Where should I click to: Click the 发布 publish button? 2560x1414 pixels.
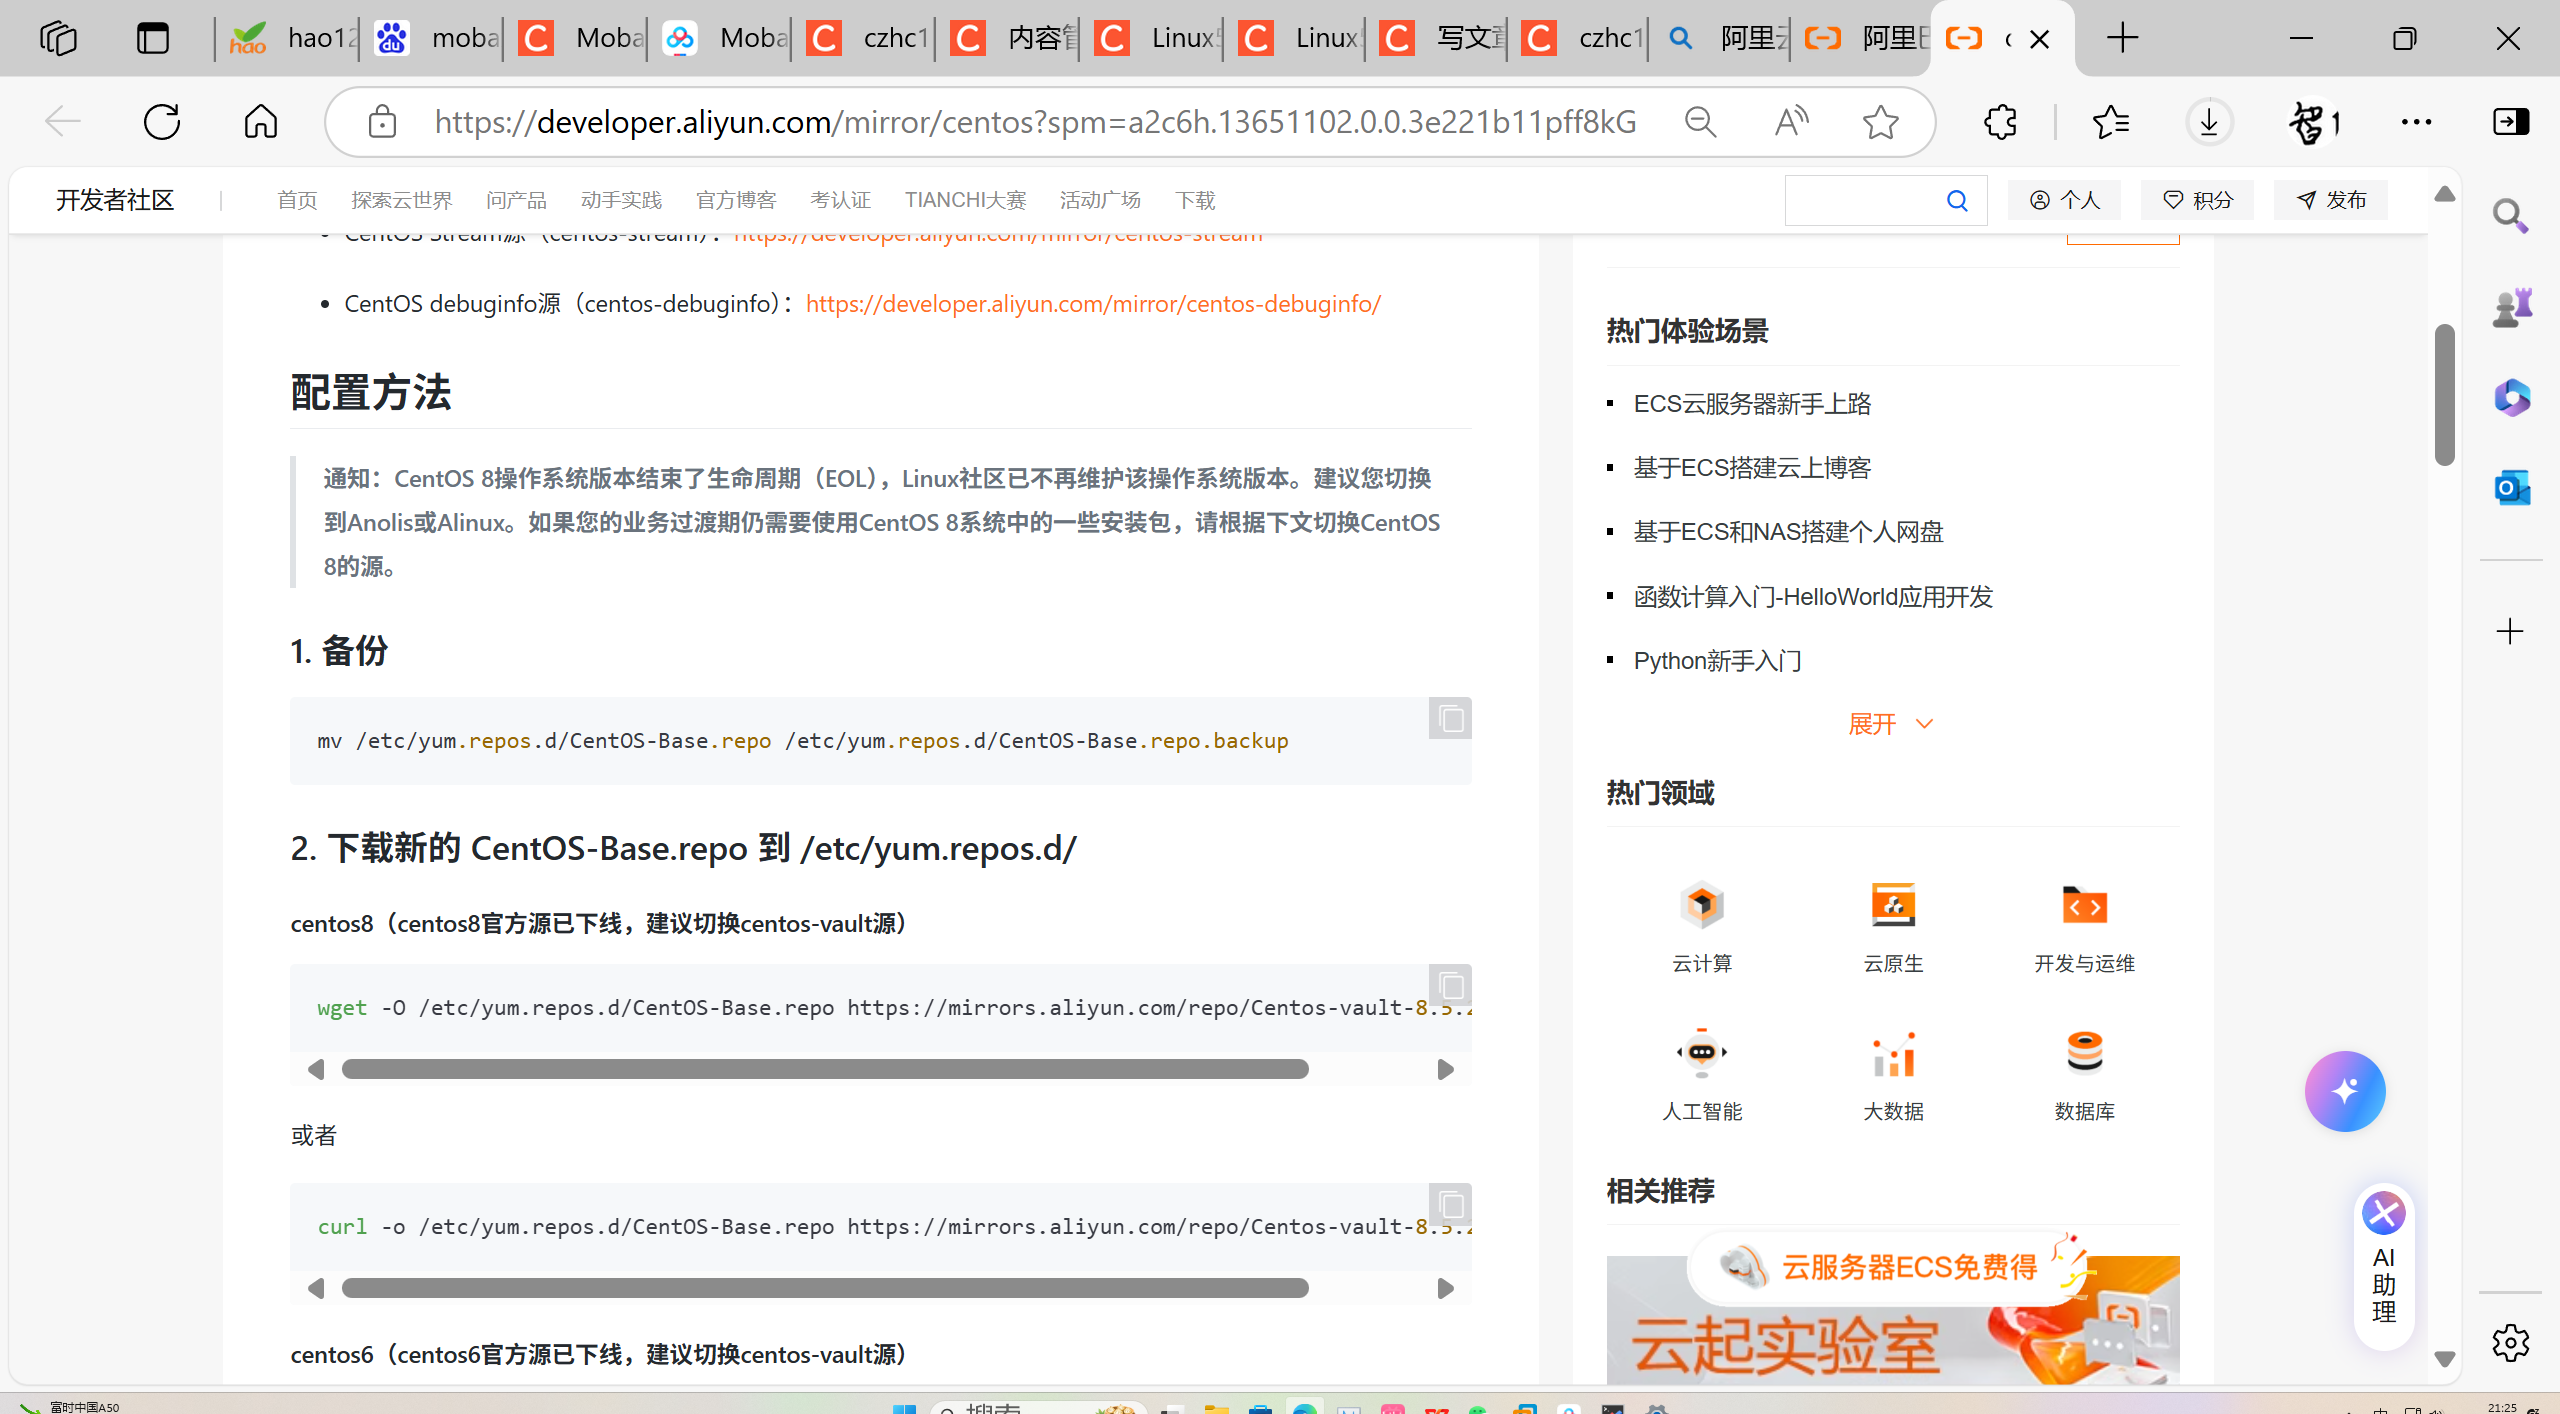click(2331, 201)
